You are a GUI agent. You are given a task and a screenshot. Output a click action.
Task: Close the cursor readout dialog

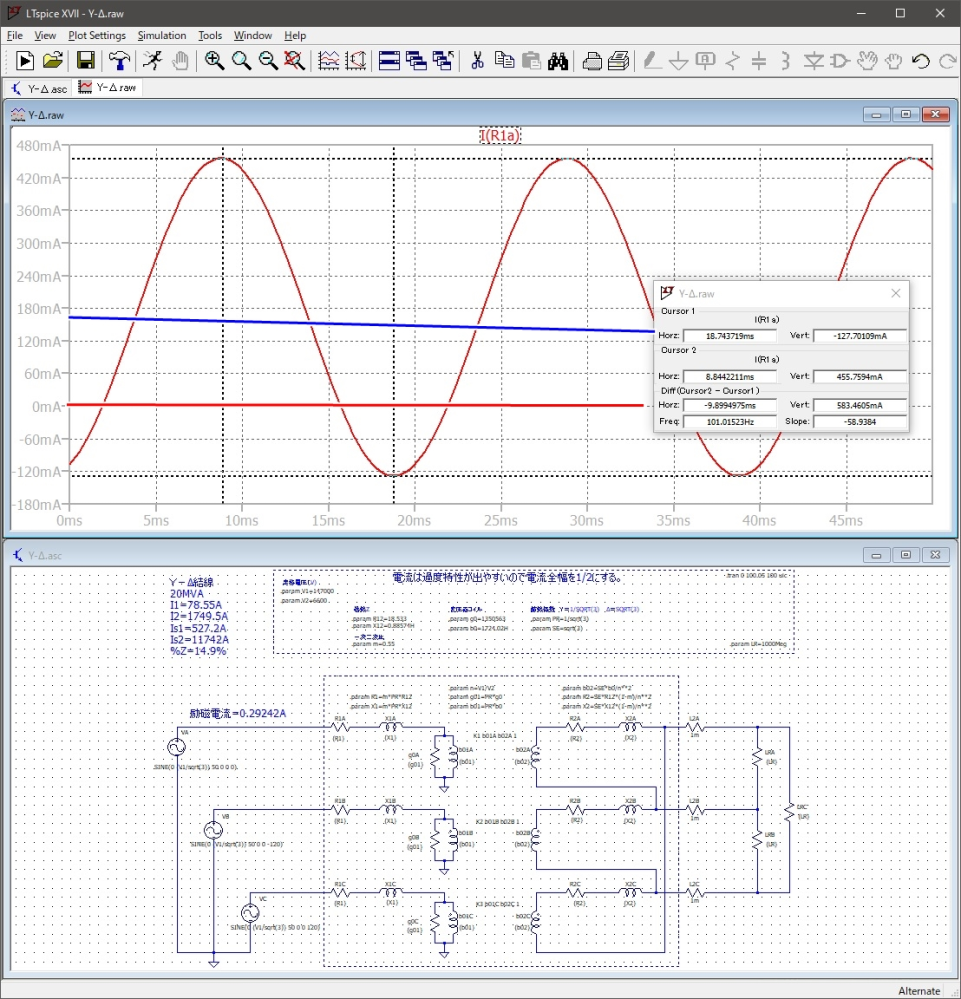(895, 293)
